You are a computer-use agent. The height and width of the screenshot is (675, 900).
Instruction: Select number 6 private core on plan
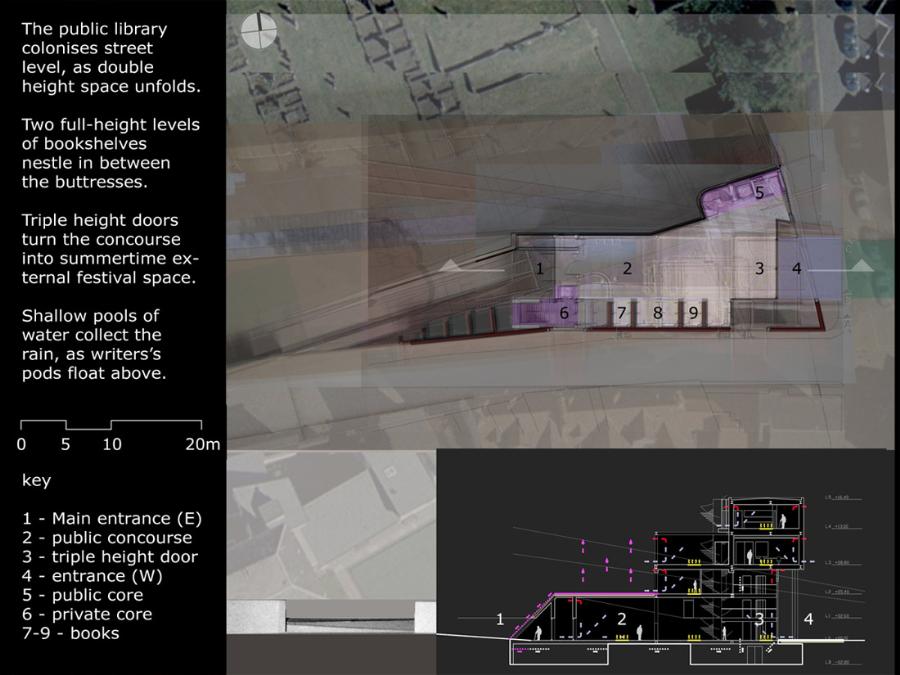[564, 313]
